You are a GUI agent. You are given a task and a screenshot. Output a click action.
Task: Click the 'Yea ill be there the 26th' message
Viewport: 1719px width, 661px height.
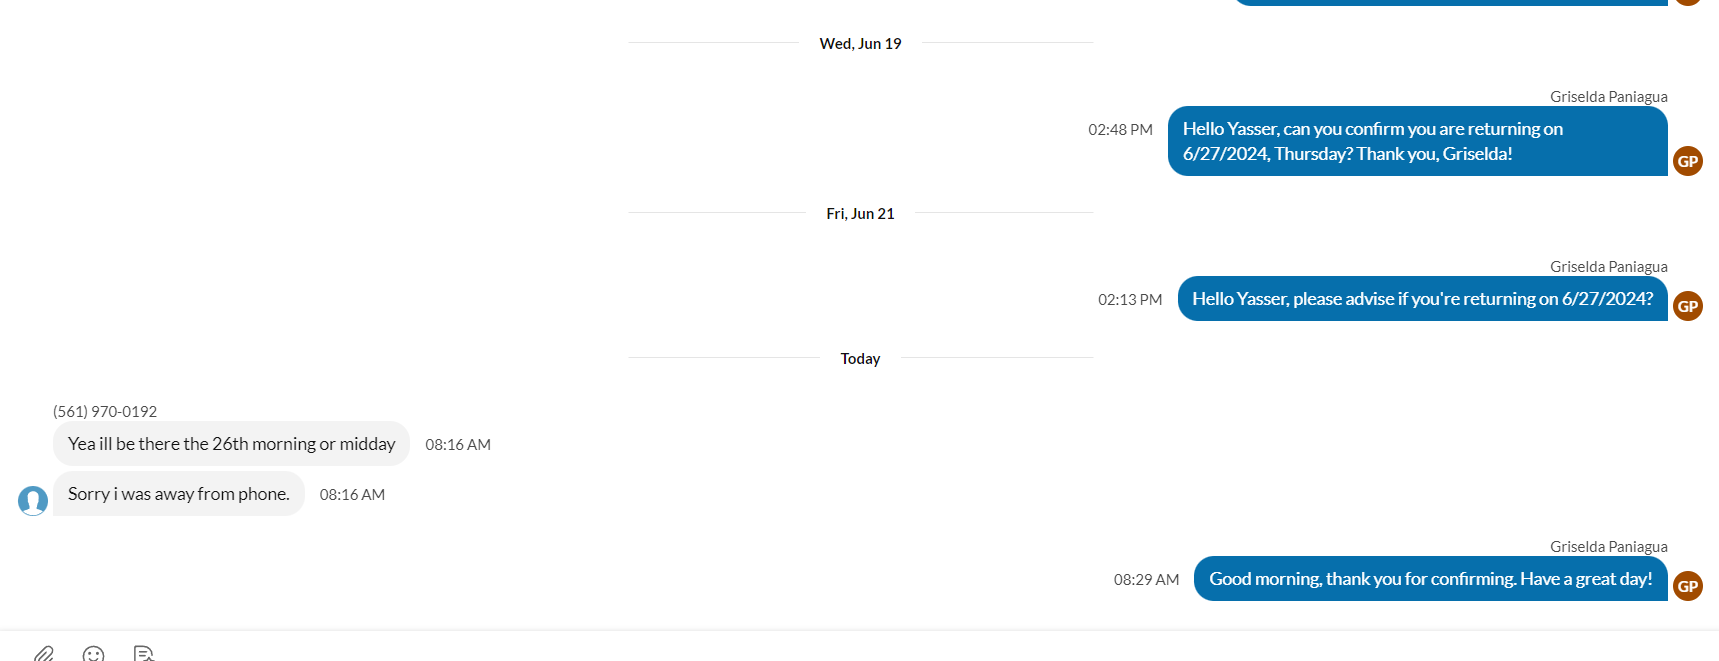(x=231, y=443)
